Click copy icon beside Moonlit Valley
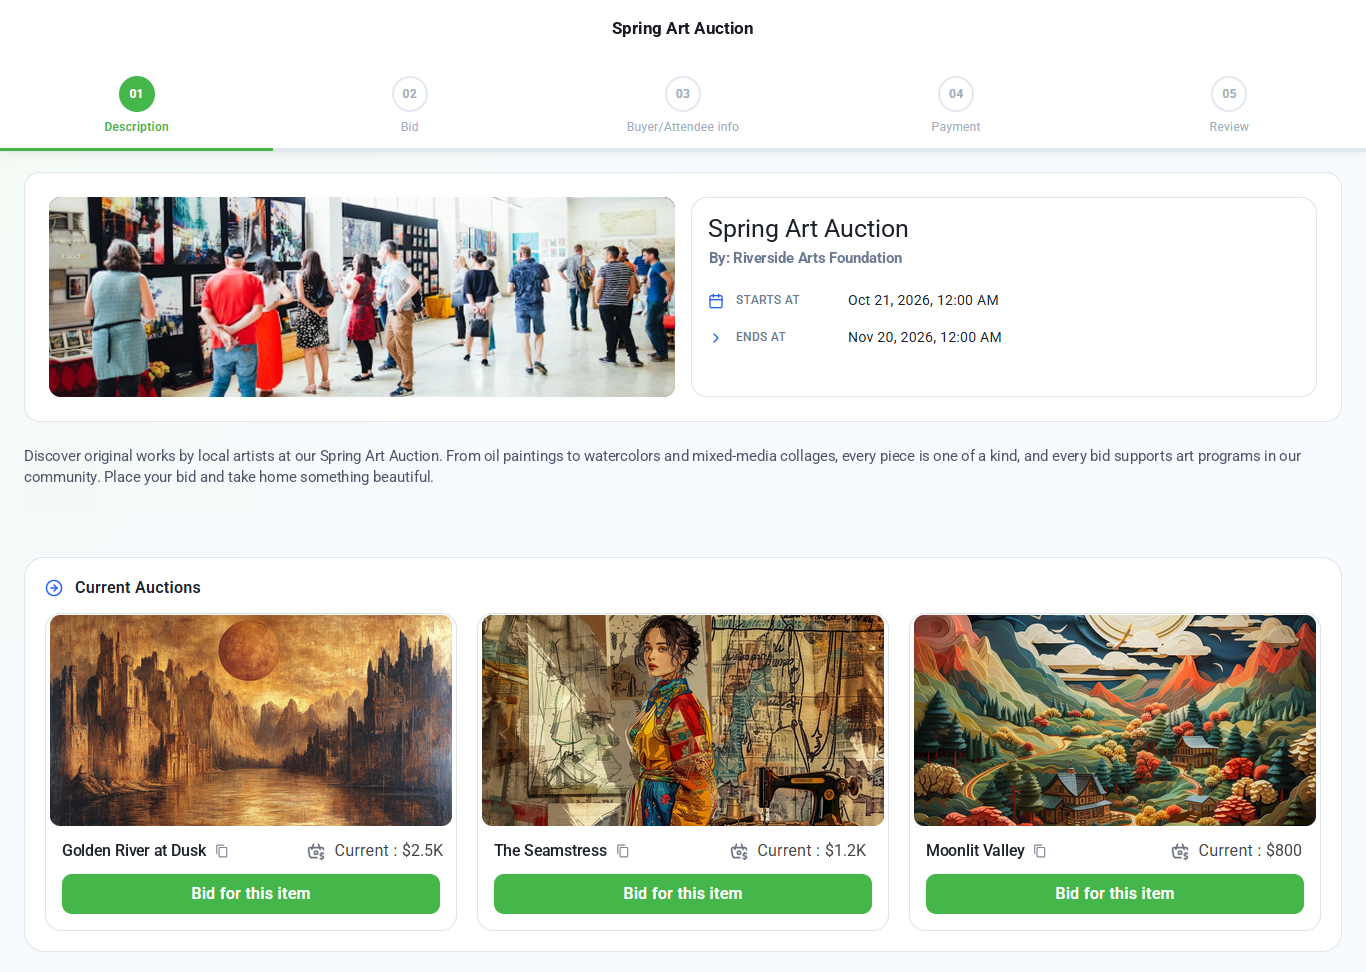1366x972 pixels. click(1040, 851)
